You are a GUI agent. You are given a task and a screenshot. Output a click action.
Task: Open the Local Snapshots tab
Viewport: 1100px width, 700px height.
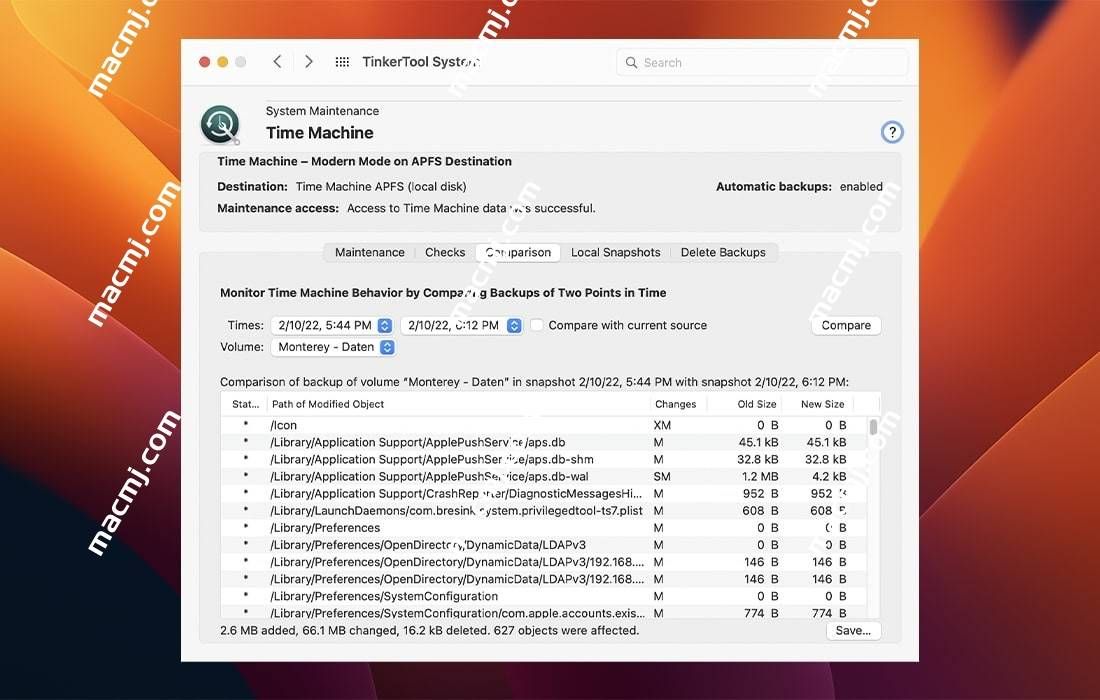point(615,253)
